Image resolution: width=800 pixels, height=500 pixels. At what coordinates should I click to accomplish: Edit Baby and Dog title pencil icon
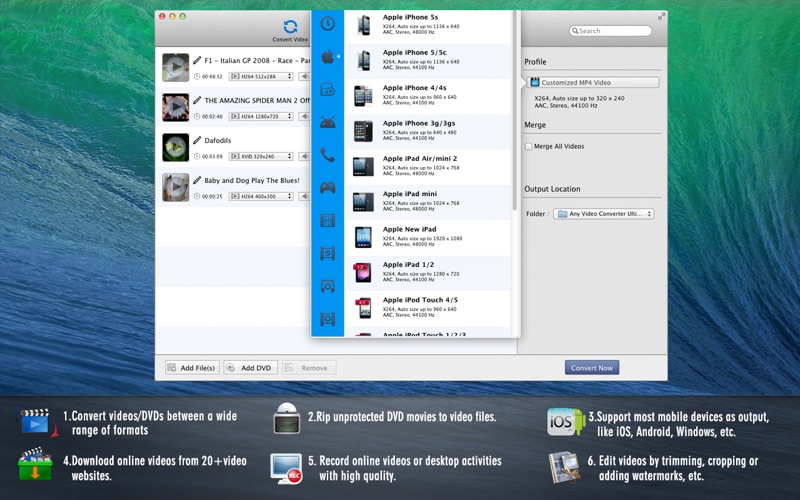pos(197,180)
